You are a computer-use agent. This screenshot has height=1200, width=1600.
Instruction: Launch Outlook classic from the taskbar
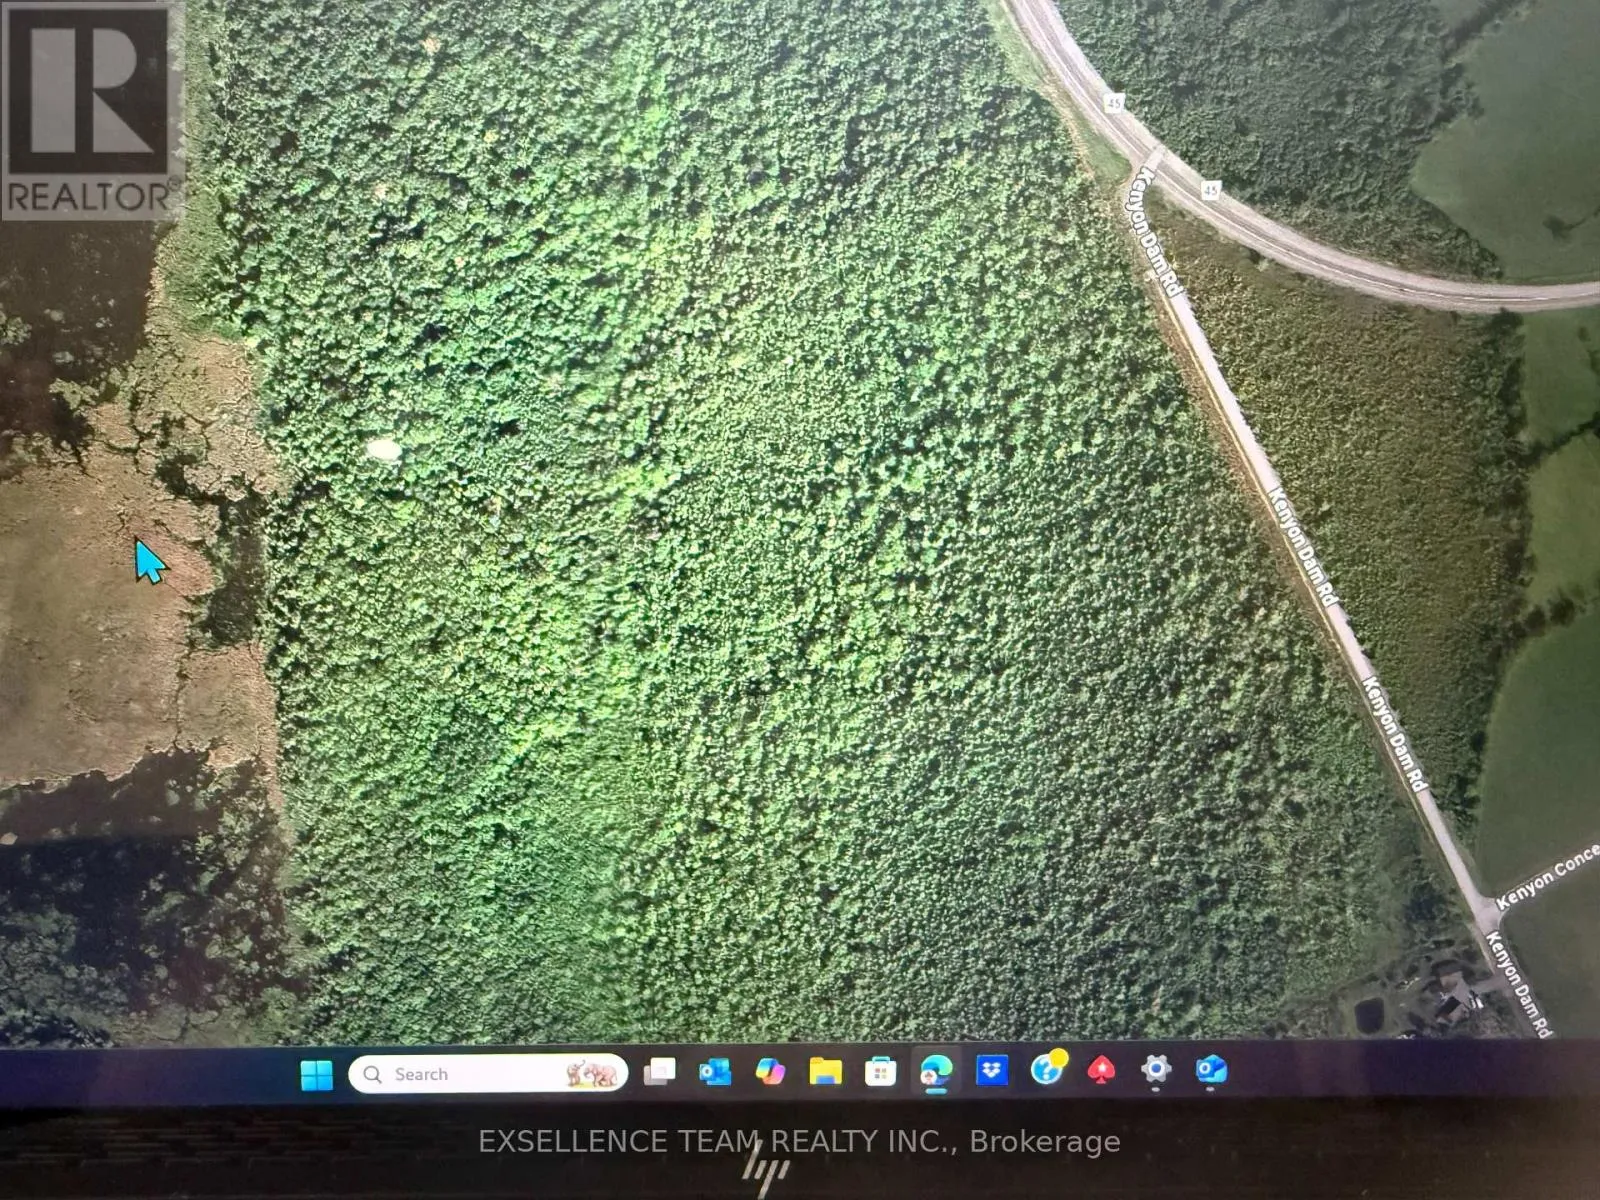pyautogui.click(x=715, y=1072)
